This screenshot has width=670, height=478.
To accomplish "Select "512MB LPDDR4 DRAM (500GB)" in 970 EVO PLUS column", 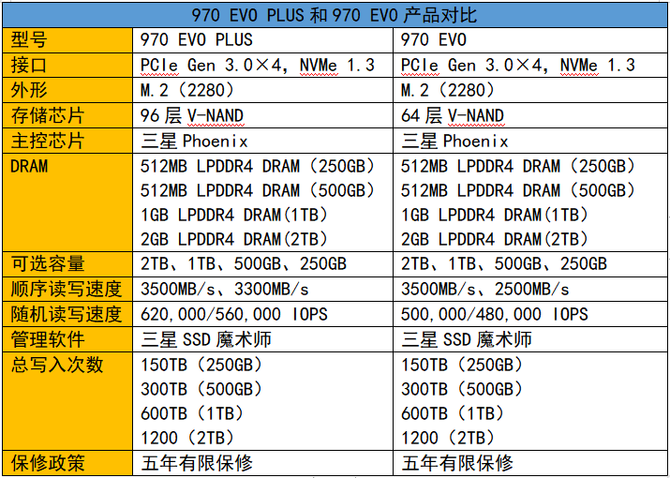I will coord(259,191).
